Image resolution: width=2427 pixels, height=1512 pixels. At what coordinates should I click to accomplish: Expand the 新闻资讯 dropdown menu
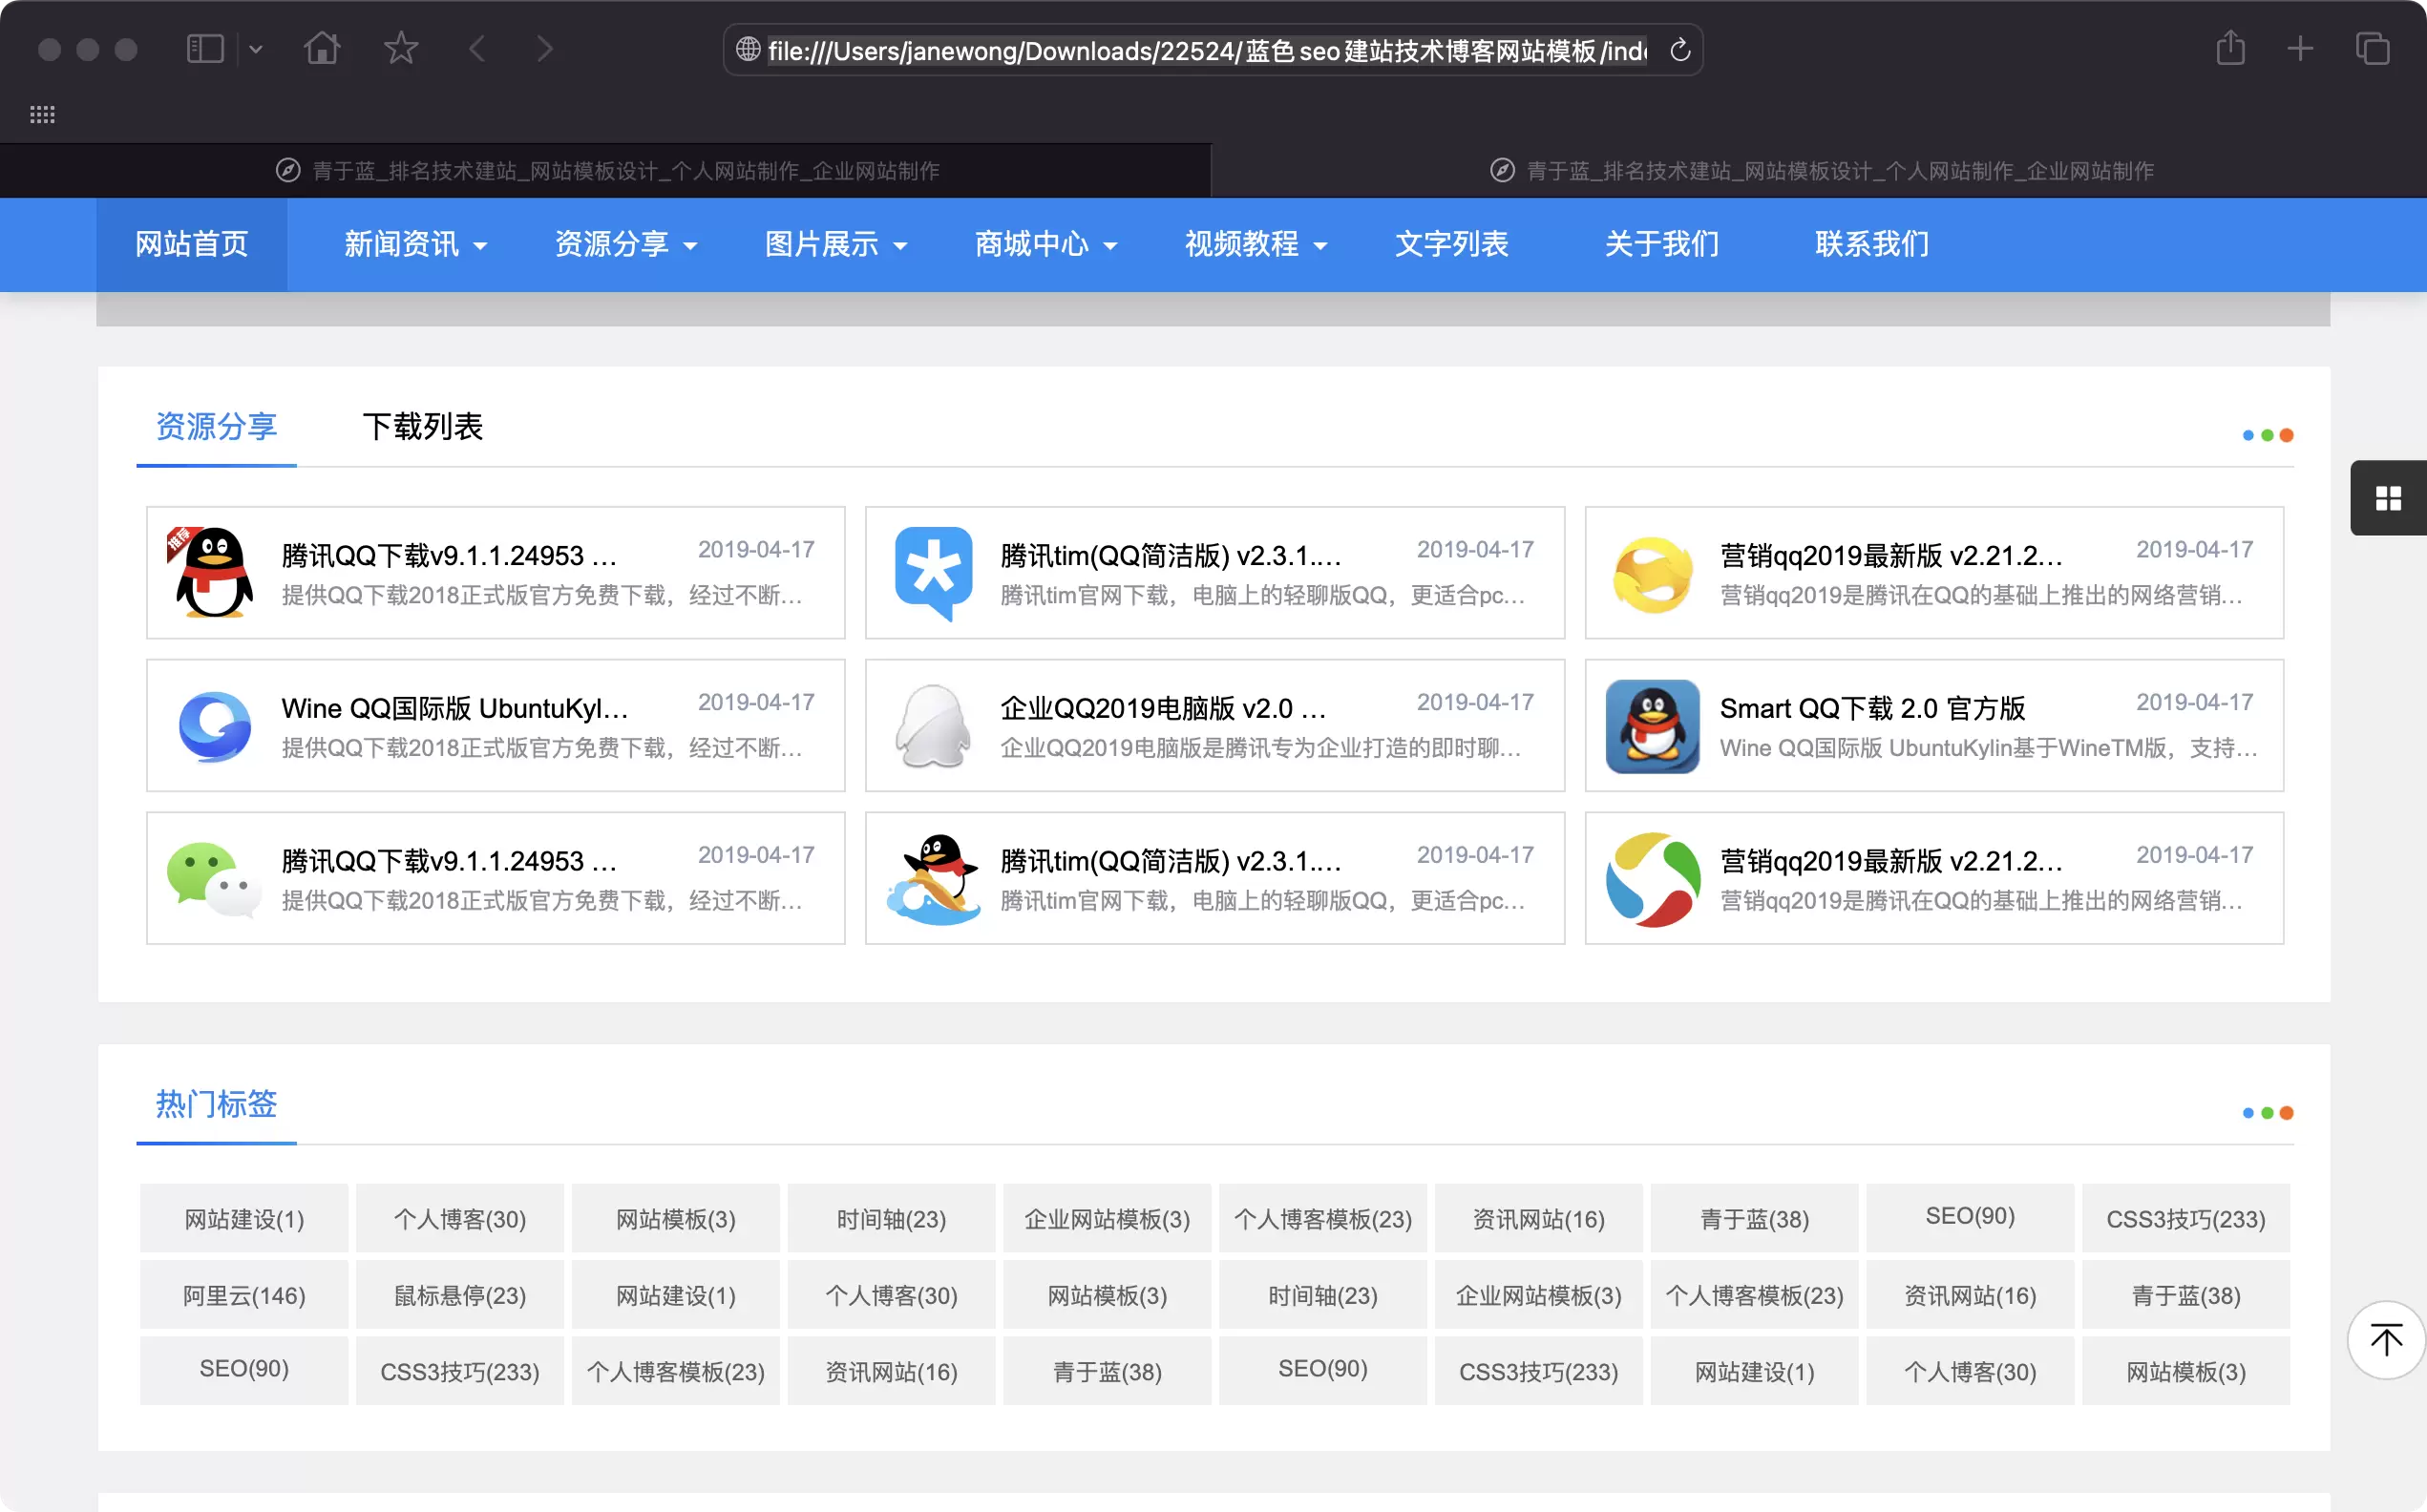point(415,244)
